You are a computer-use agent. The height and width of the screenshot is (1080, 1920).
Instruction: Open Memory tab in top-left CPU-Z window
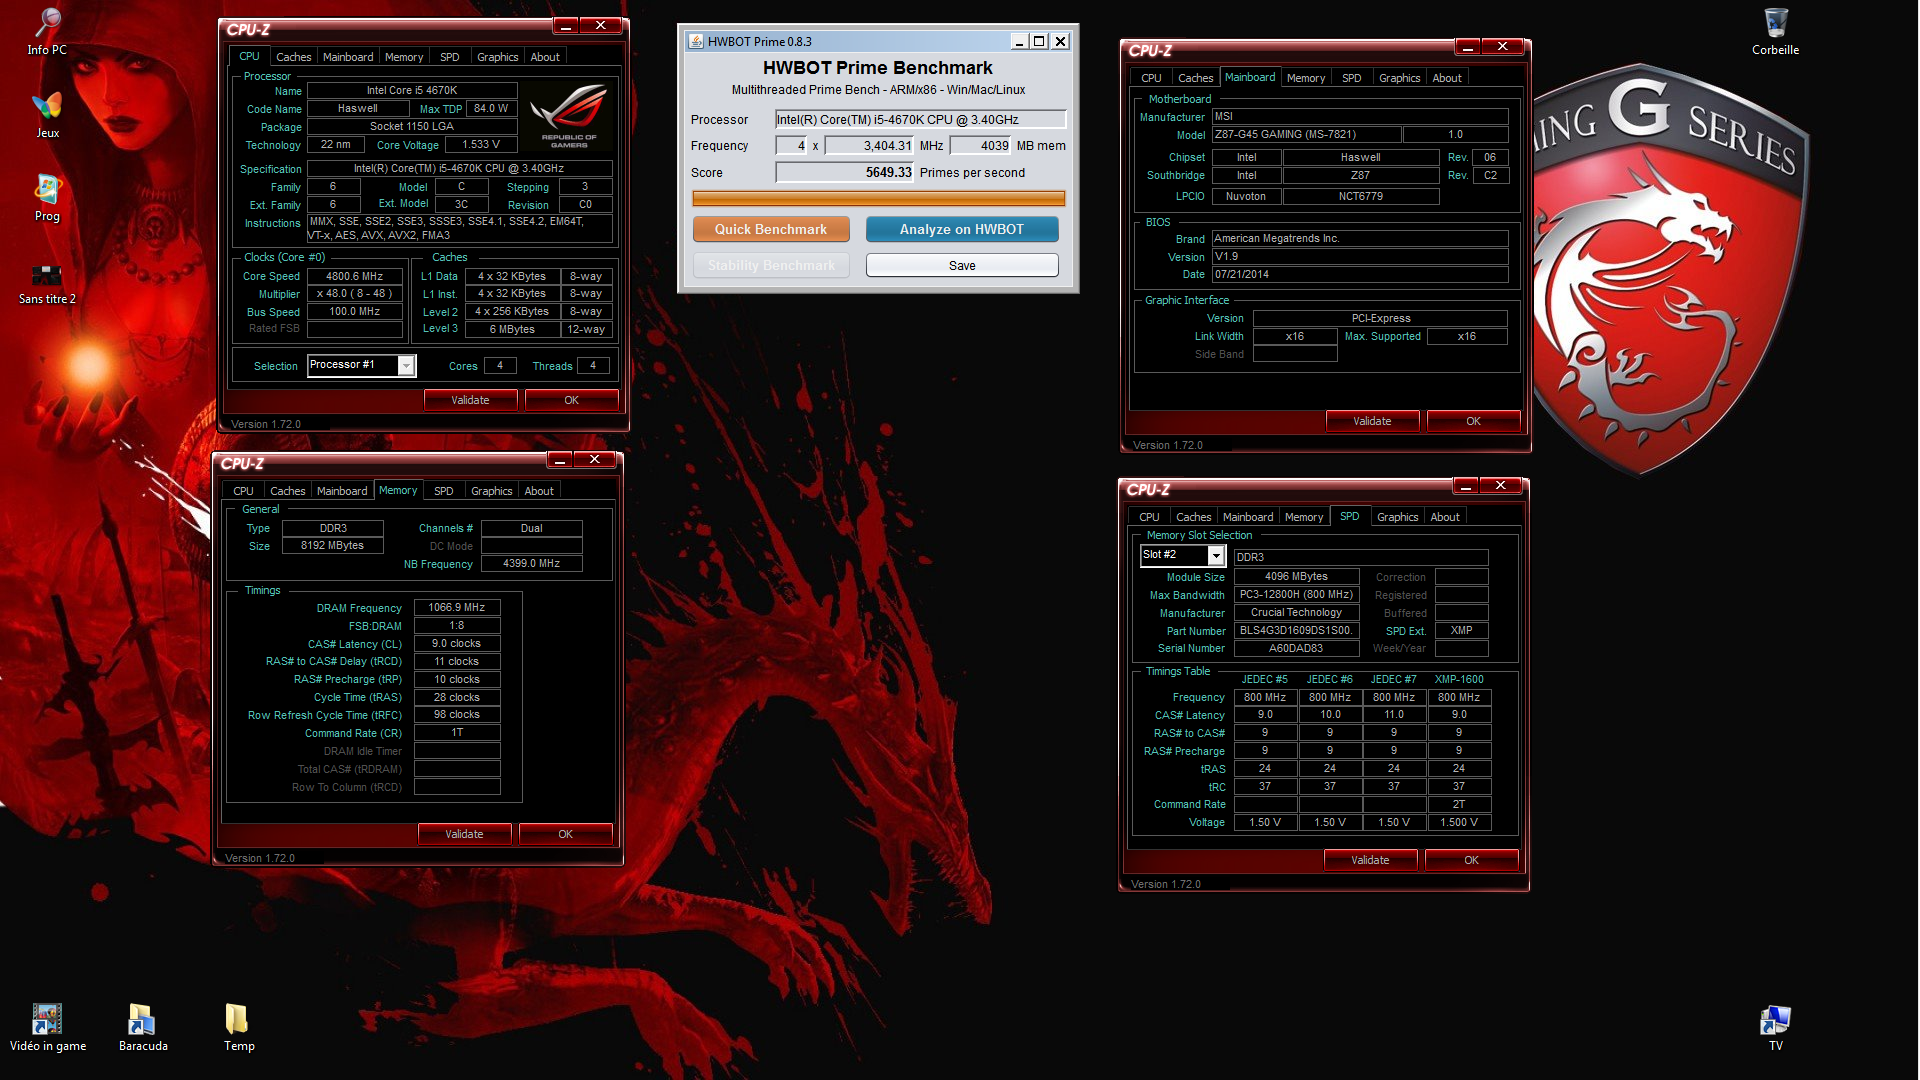403,57
